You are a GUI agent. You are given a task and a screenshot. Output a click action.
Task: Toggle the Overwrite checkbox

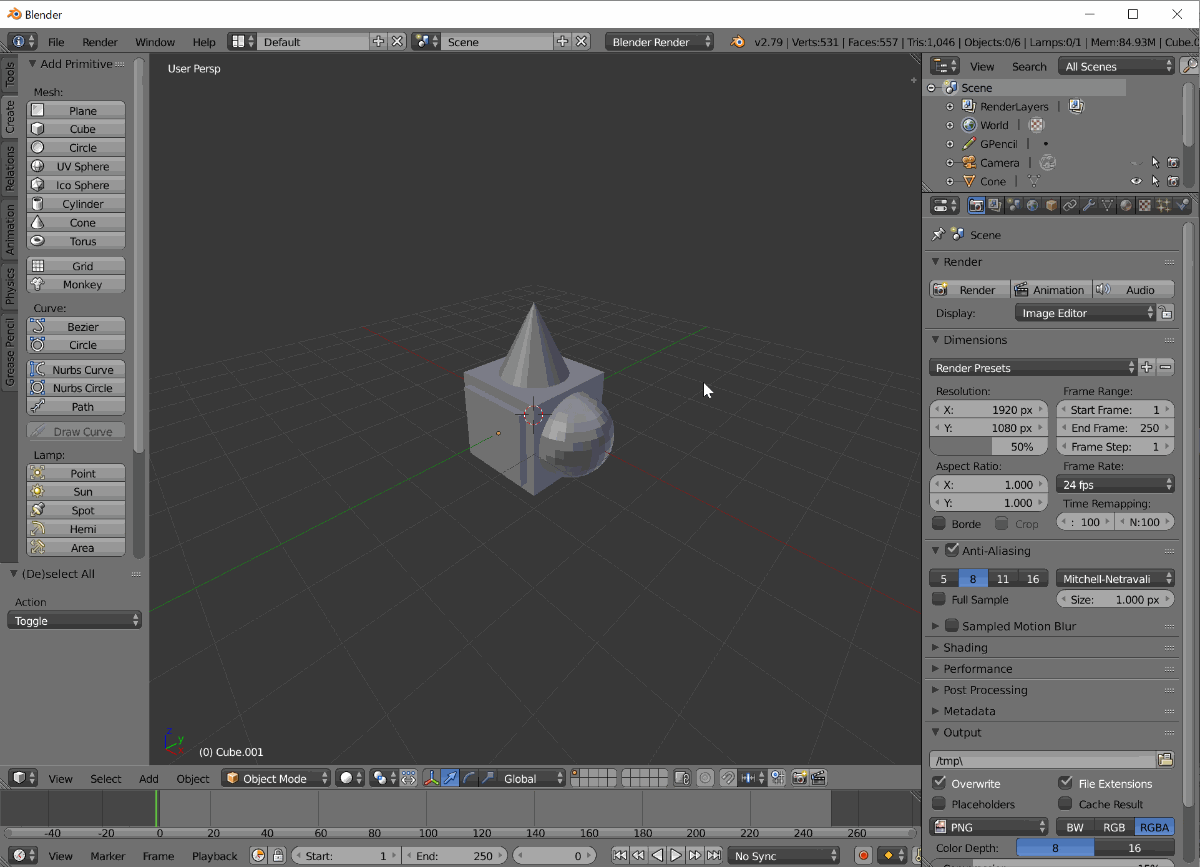tap(939, 783)
